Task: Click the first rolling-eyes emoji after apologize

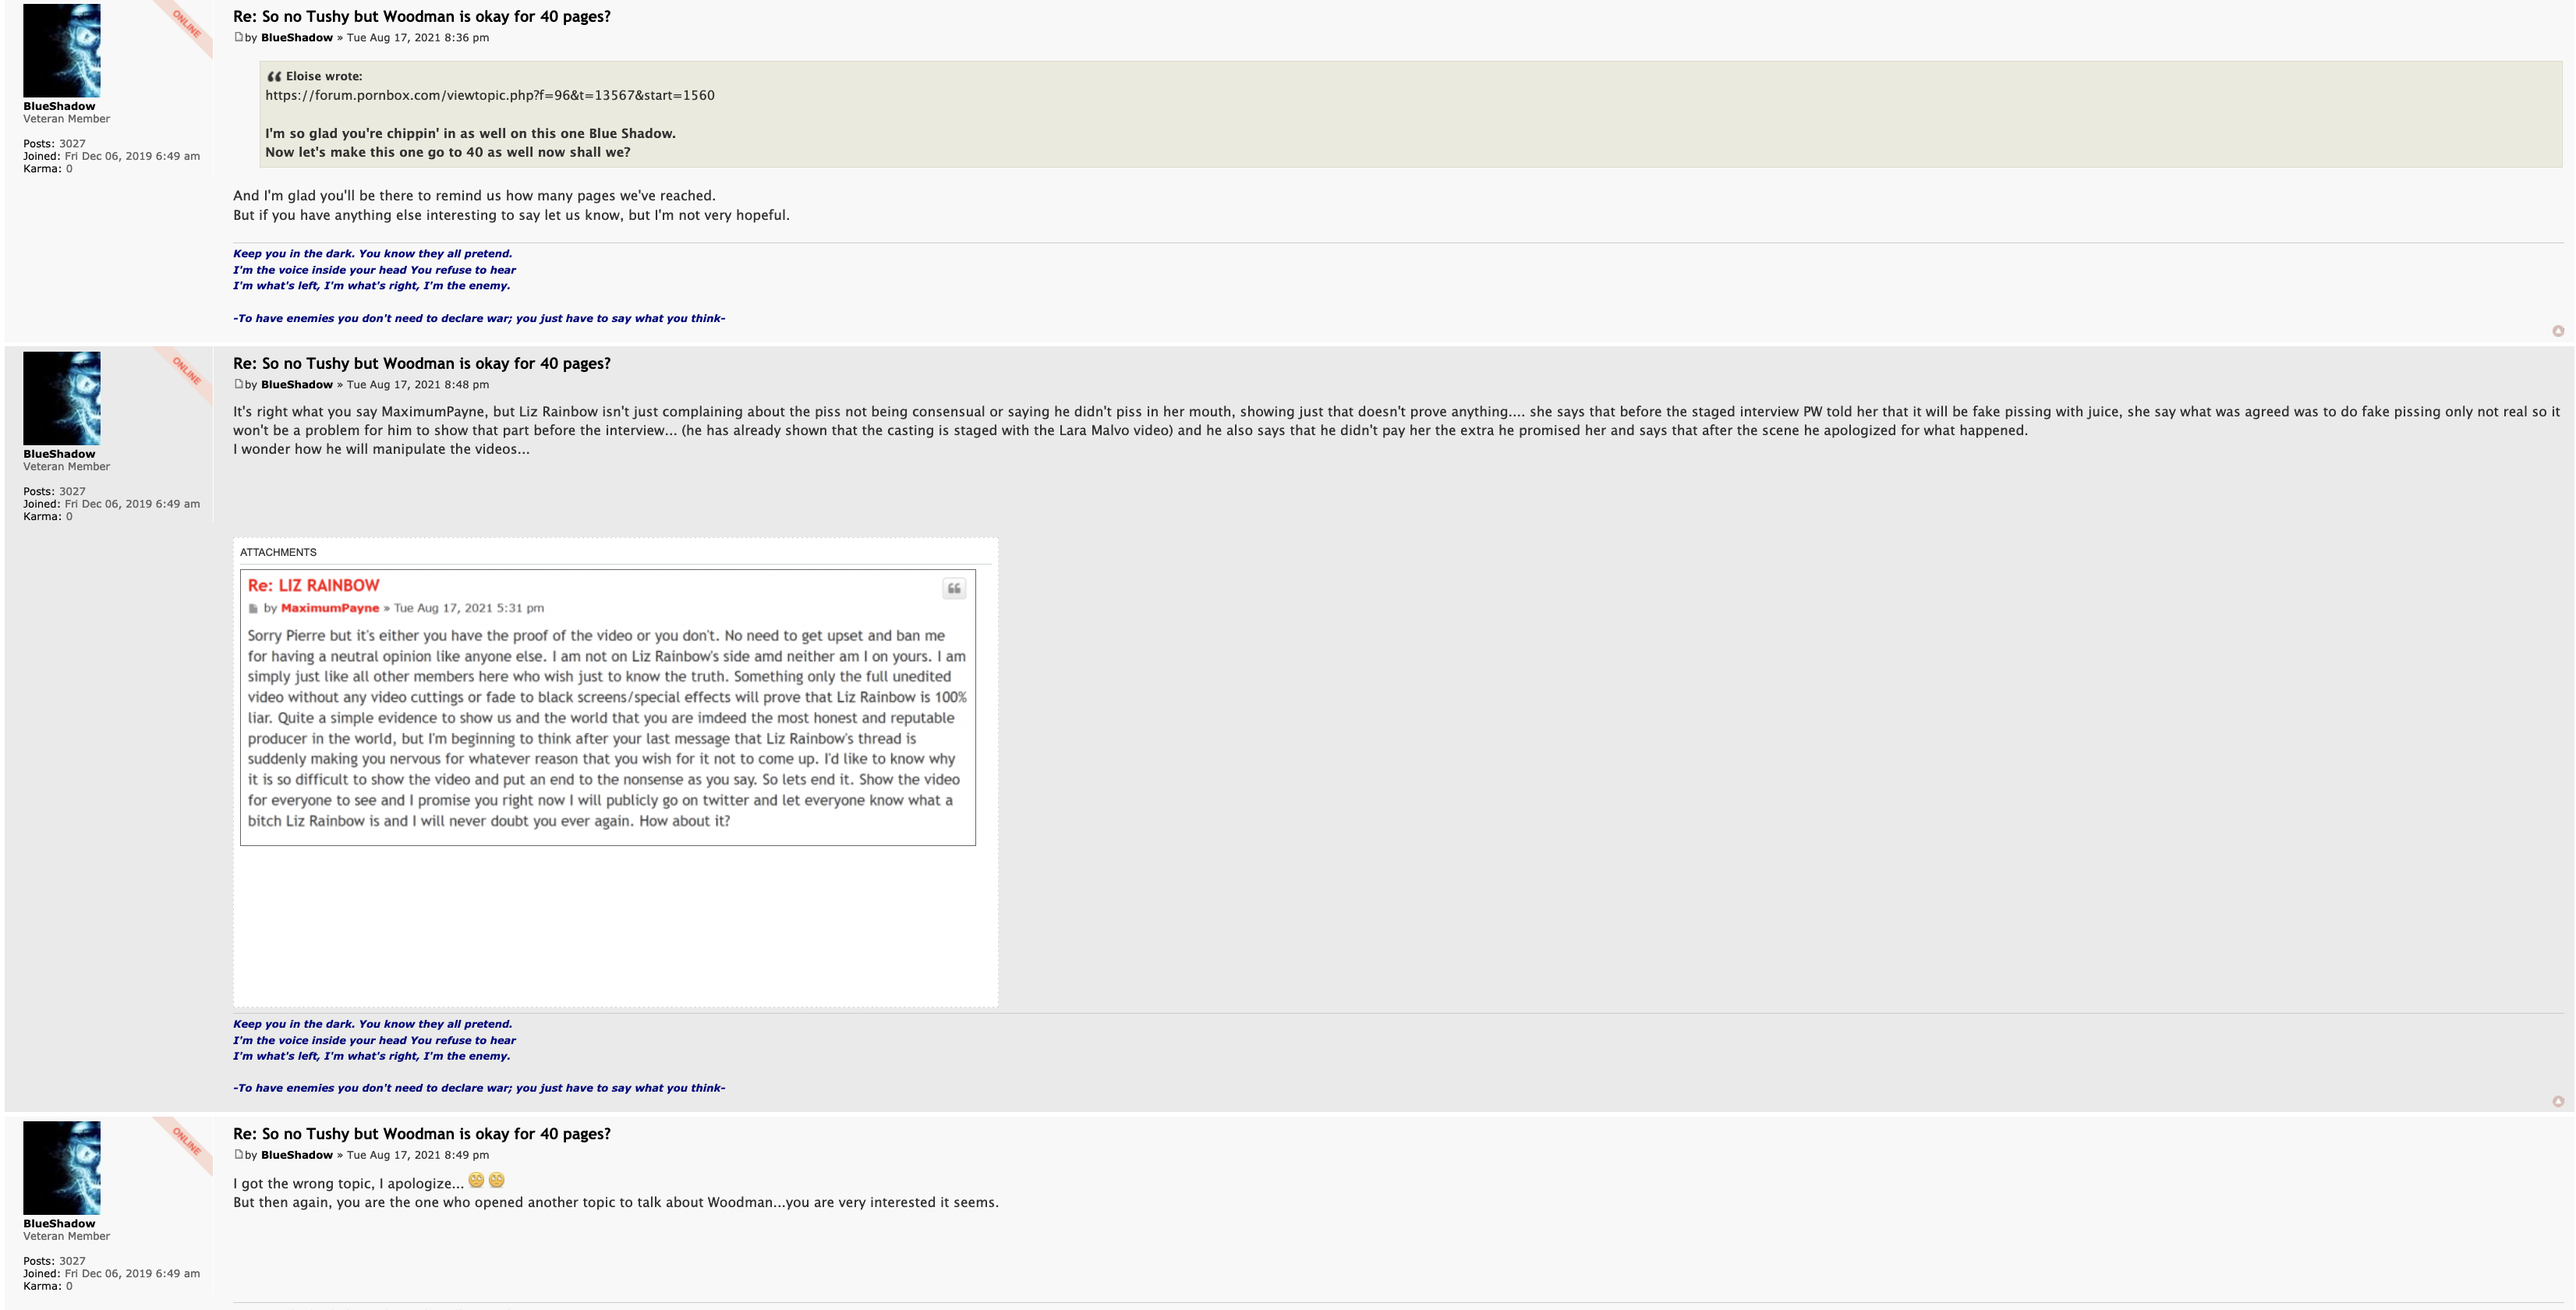Action: [476, 1180]
